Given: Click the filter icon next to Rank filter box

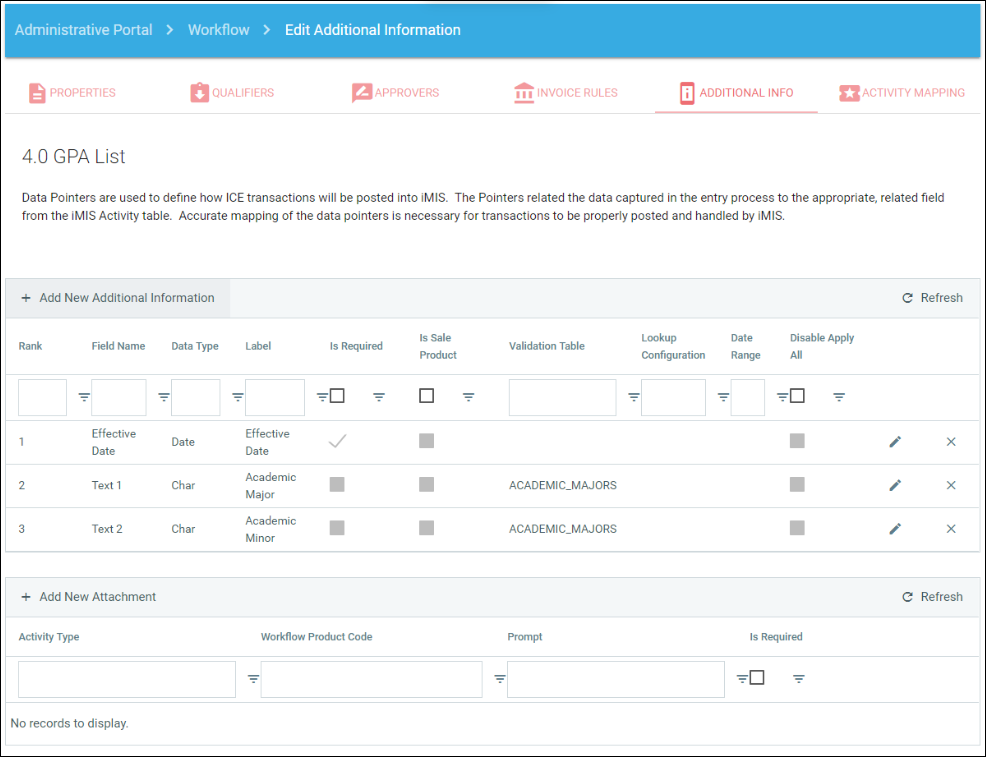Looking at the screenshot, I should [84, 398].
